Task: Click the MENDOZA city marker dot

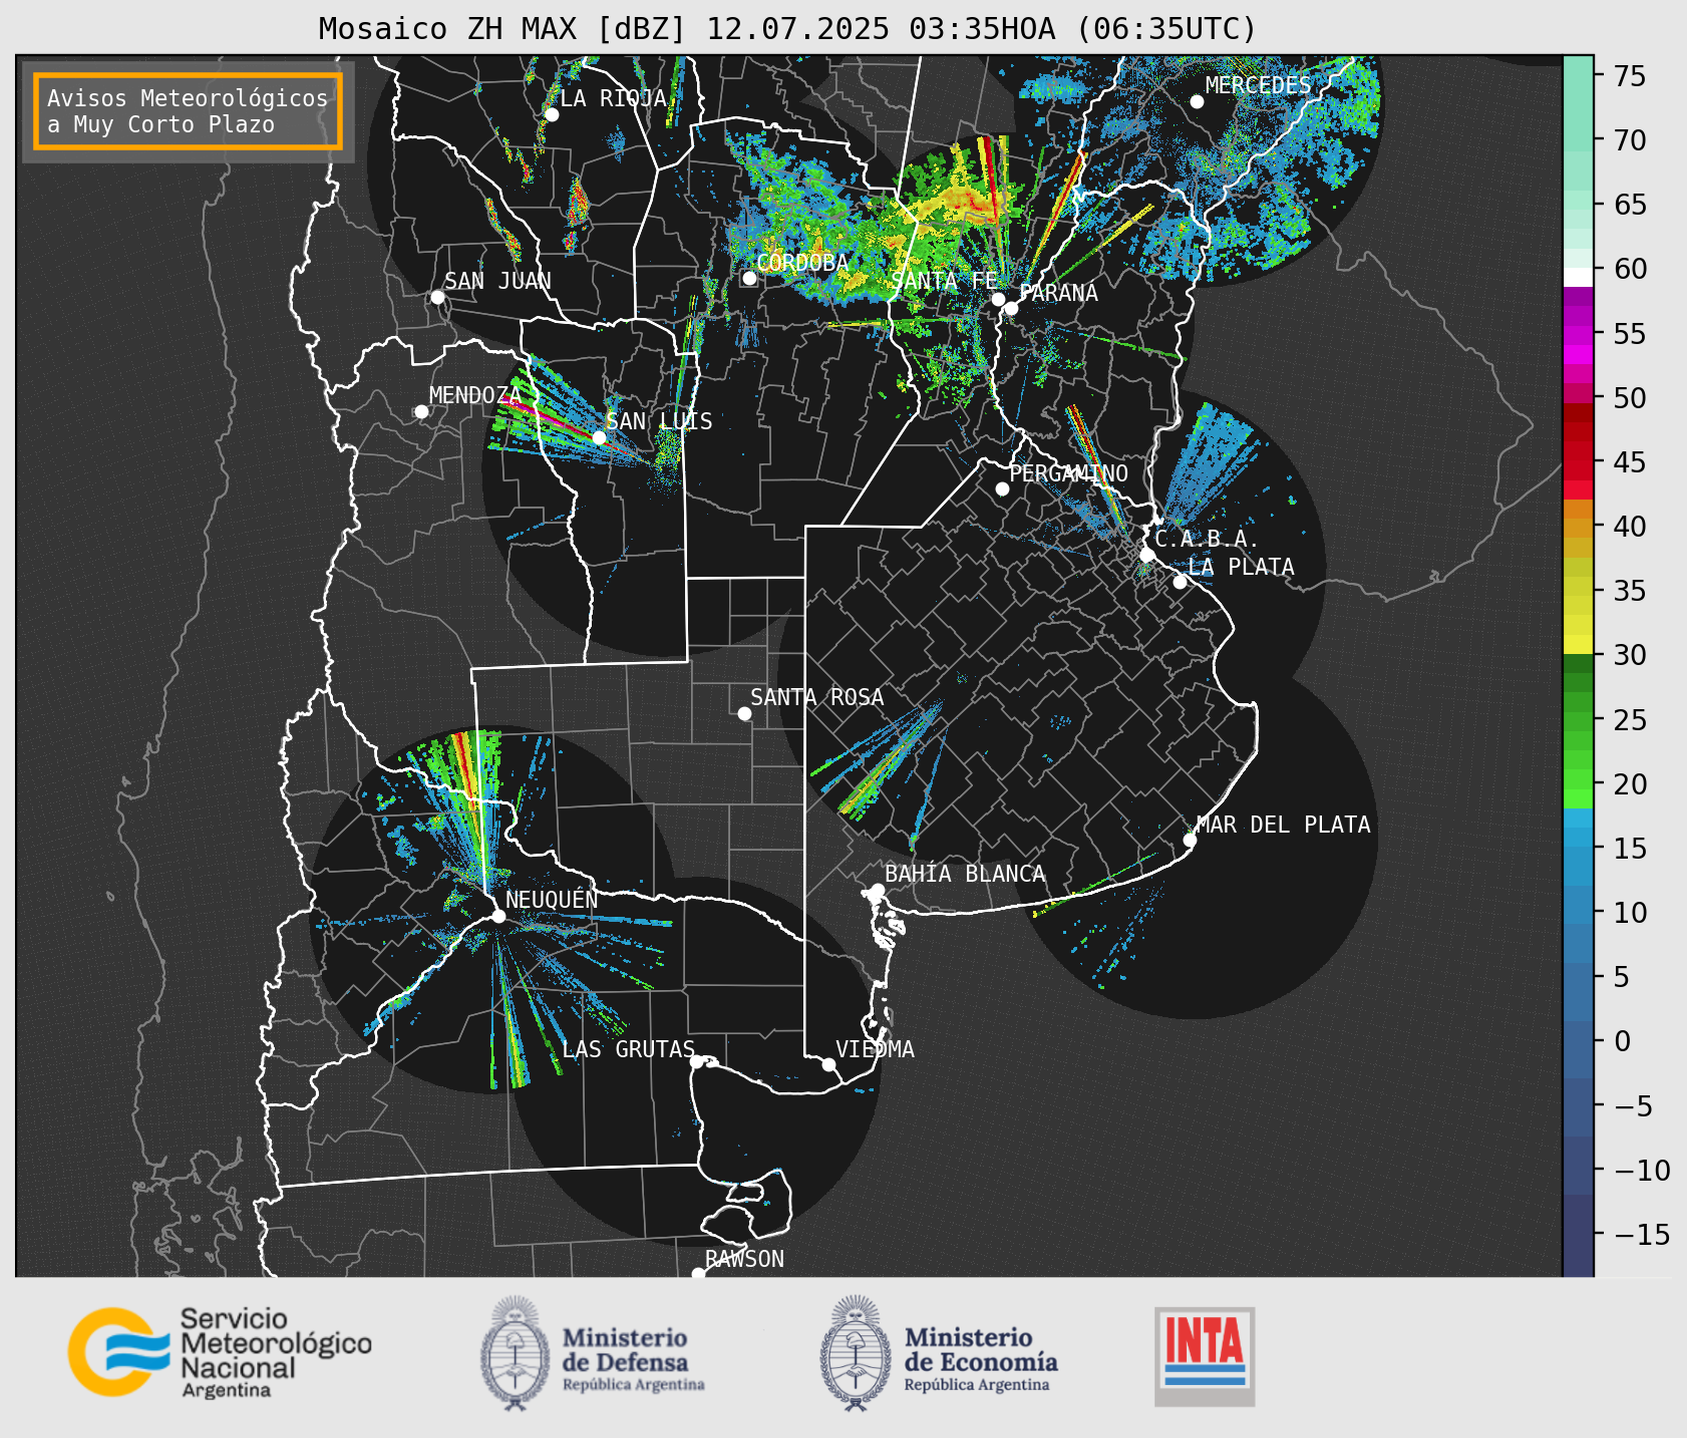Action: [421, 412]
